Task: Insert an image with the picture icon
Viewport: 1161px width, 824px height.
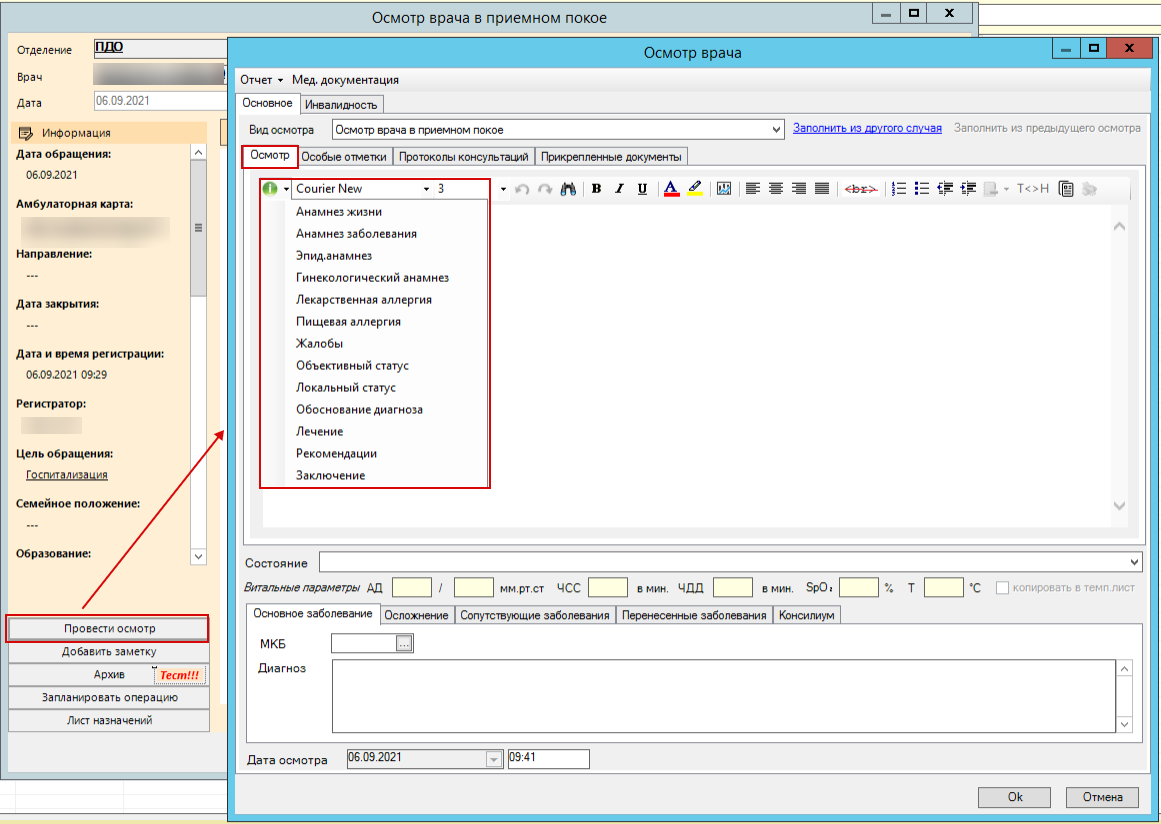Action: 724,190
